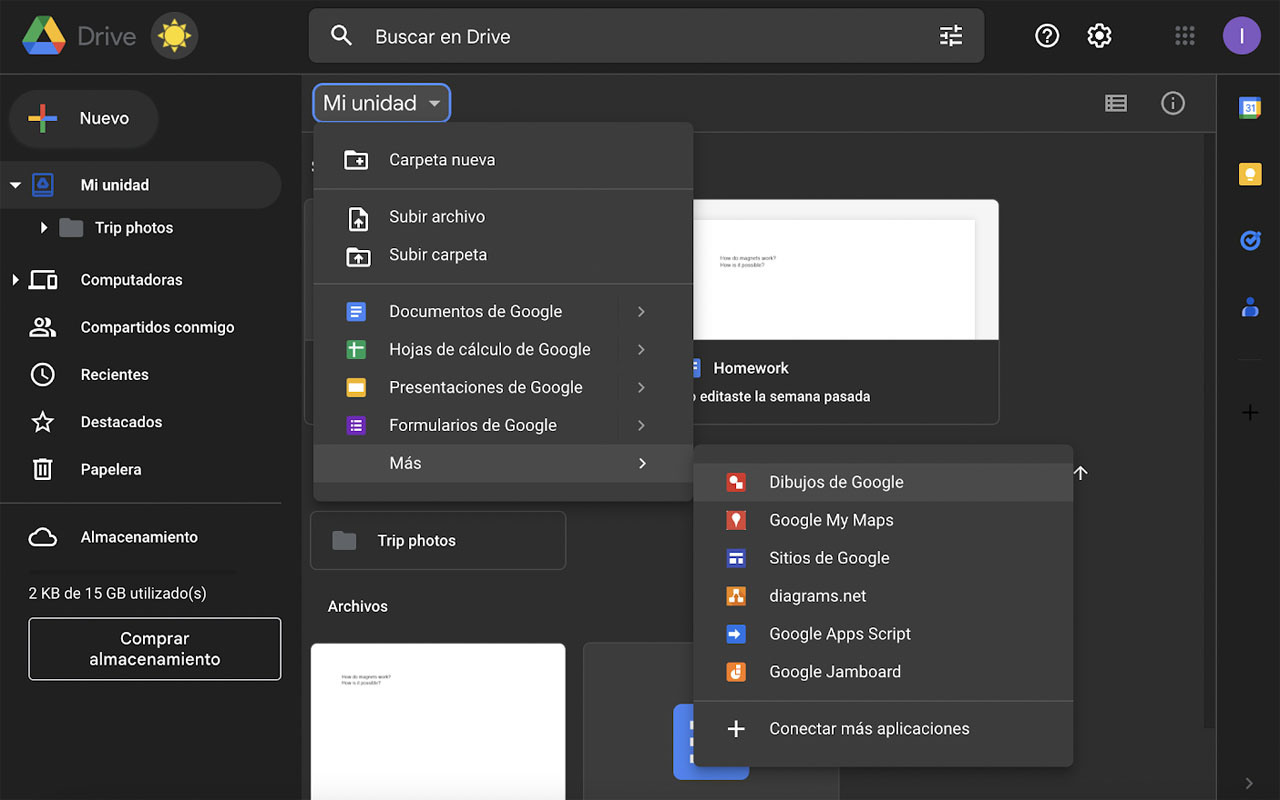The image size is (1280, 800).
Task: Expand the Trip photos tree arrow
Action: [x=44, y=228]
